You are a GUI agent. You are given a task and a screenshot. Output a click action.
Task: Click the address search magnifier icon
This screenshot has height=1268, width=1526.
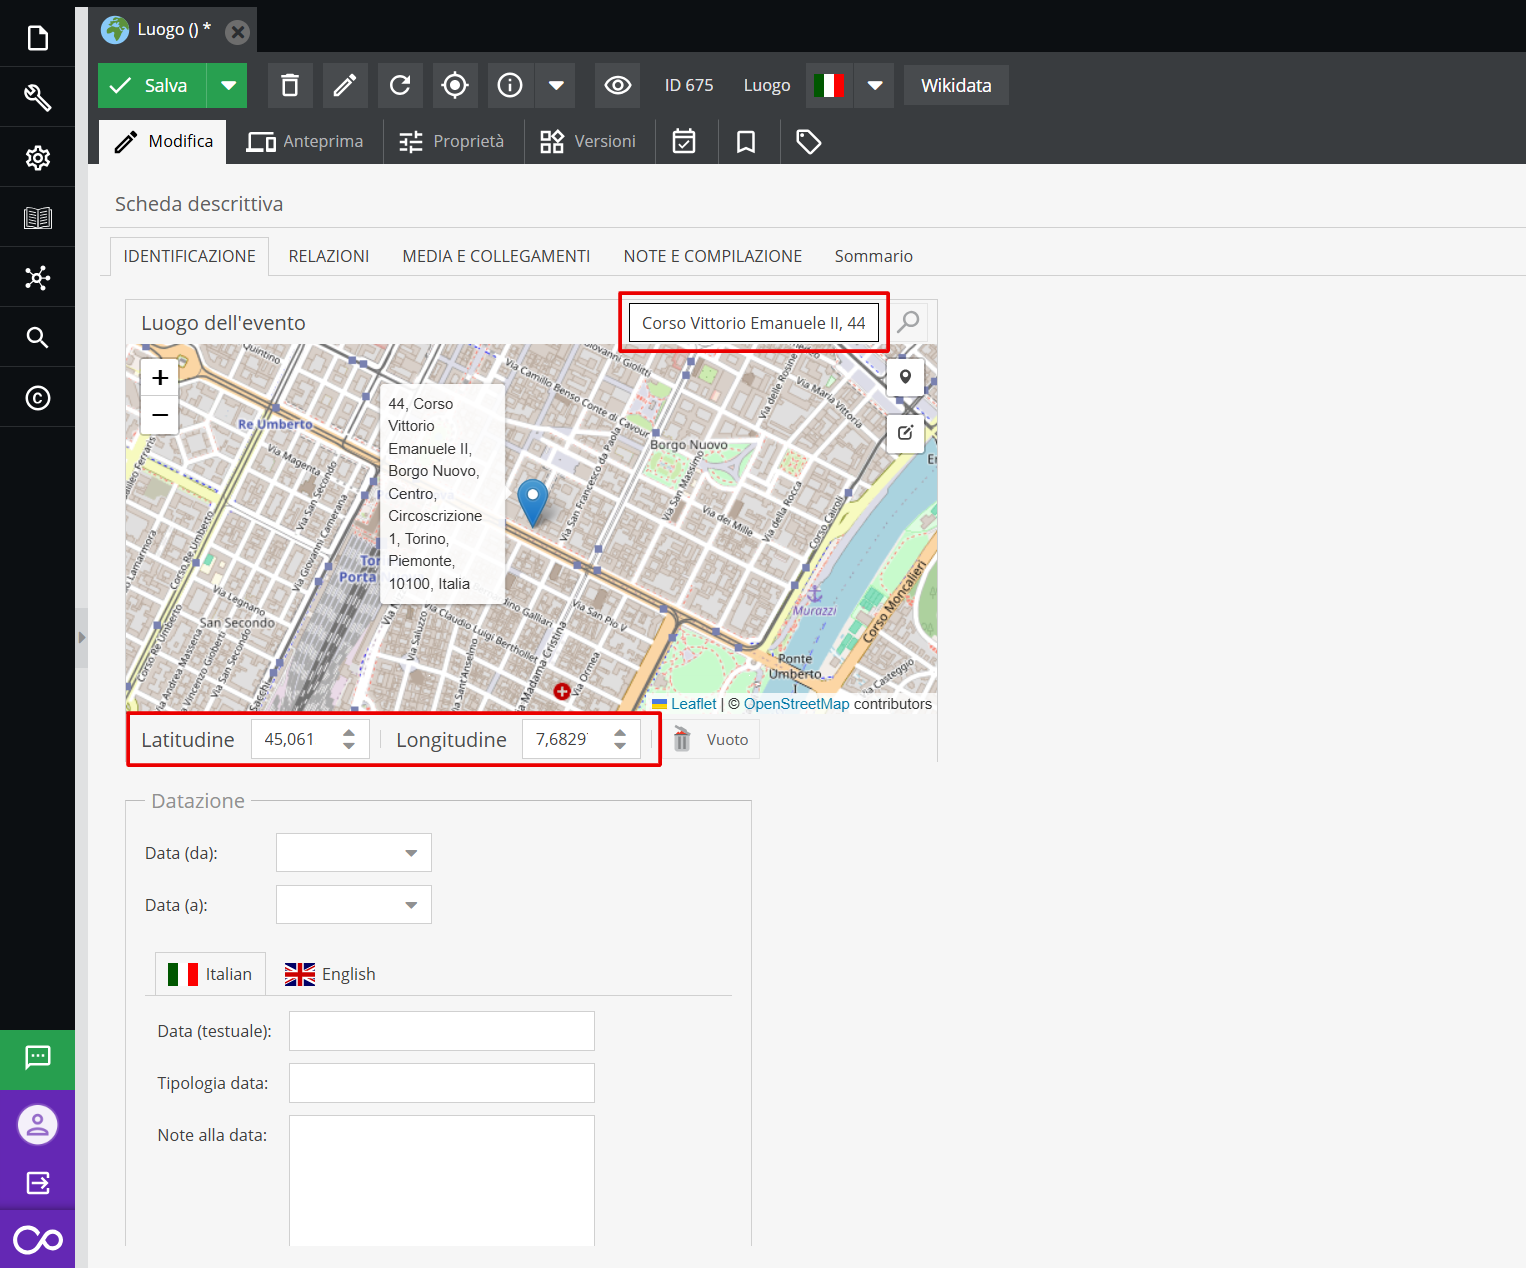[x=908, y=322]
